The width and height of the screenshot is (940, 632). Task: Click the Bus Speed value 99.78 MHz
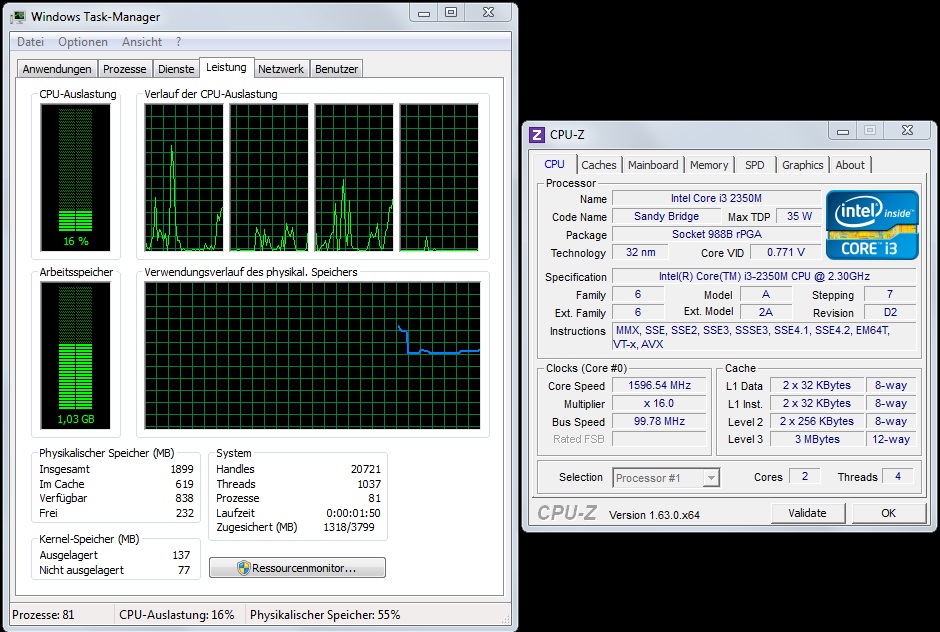coord(659,422)
